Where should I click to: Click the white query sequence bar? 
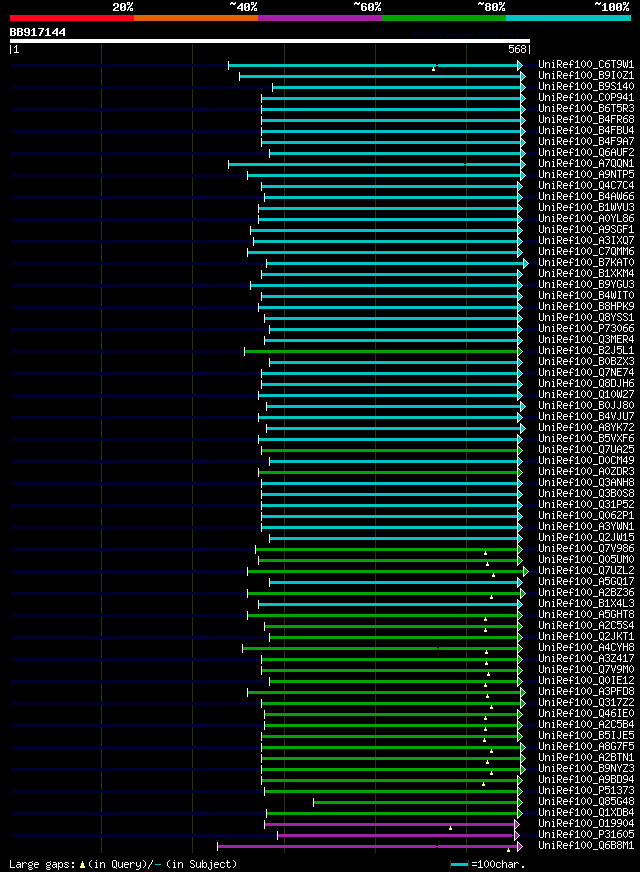tap(270, 41)
